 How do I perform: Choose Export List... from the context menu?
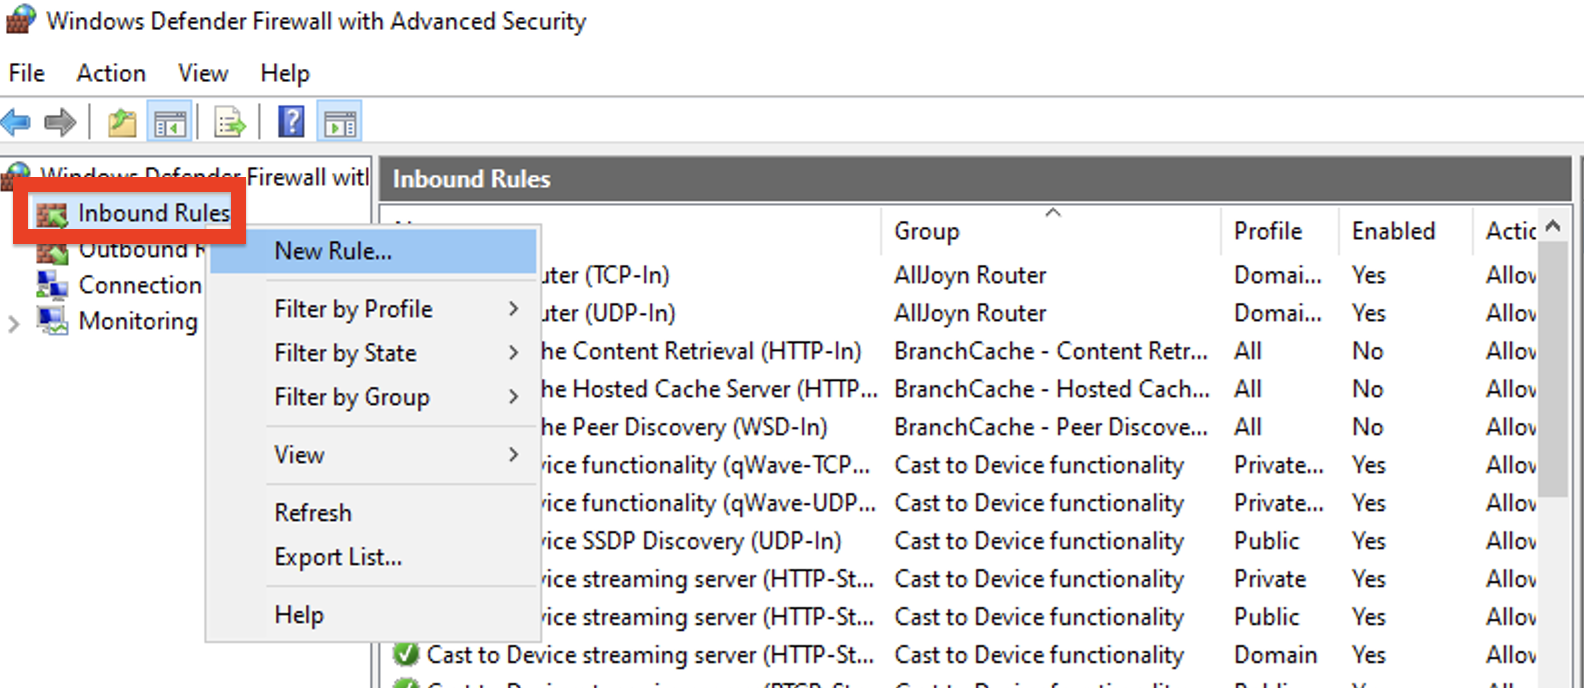pos(373,557)
